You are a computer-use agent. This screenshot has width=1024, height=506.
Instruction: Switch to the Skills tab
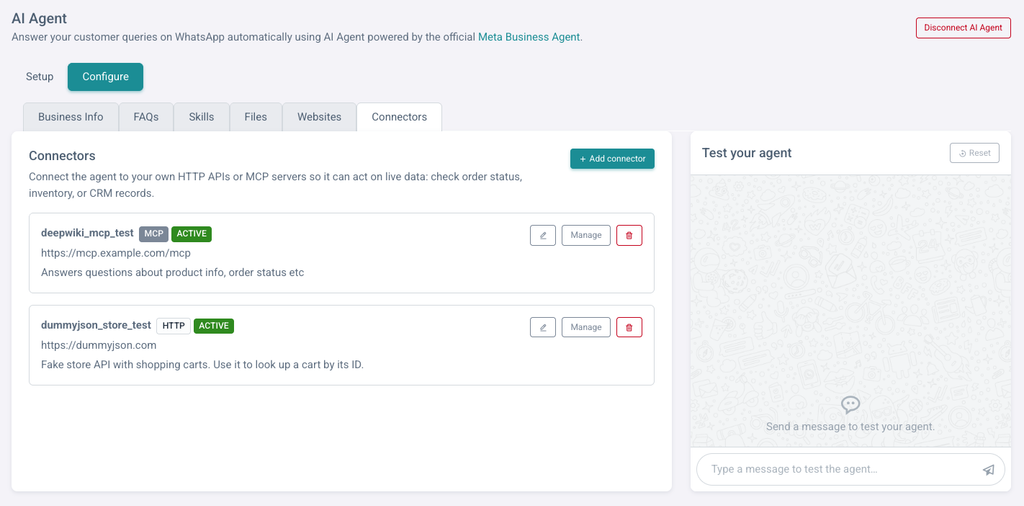pyautogui.click(x=201, y=117)
